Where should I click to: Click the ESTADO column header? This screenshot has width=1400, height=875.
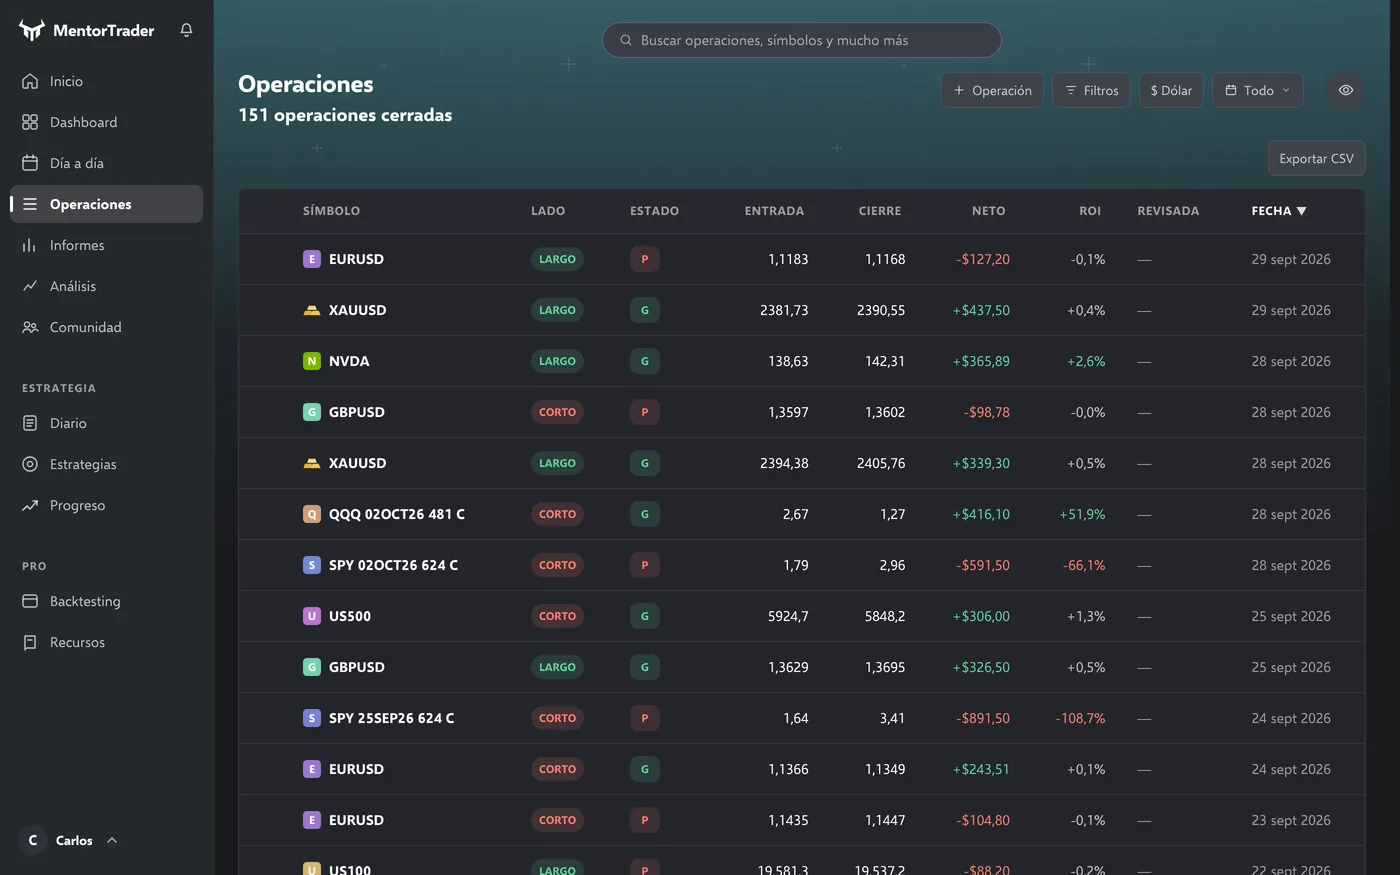click(654, 211)
